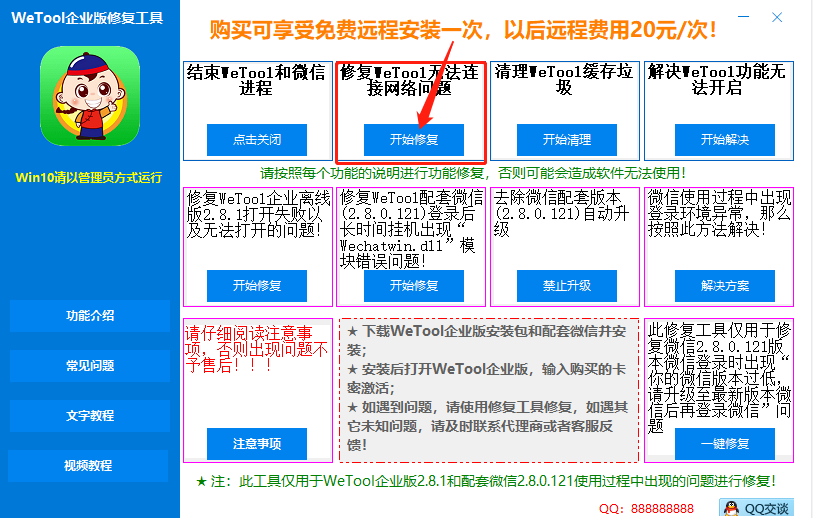Click the 开始解决 button

coord(725,139)
